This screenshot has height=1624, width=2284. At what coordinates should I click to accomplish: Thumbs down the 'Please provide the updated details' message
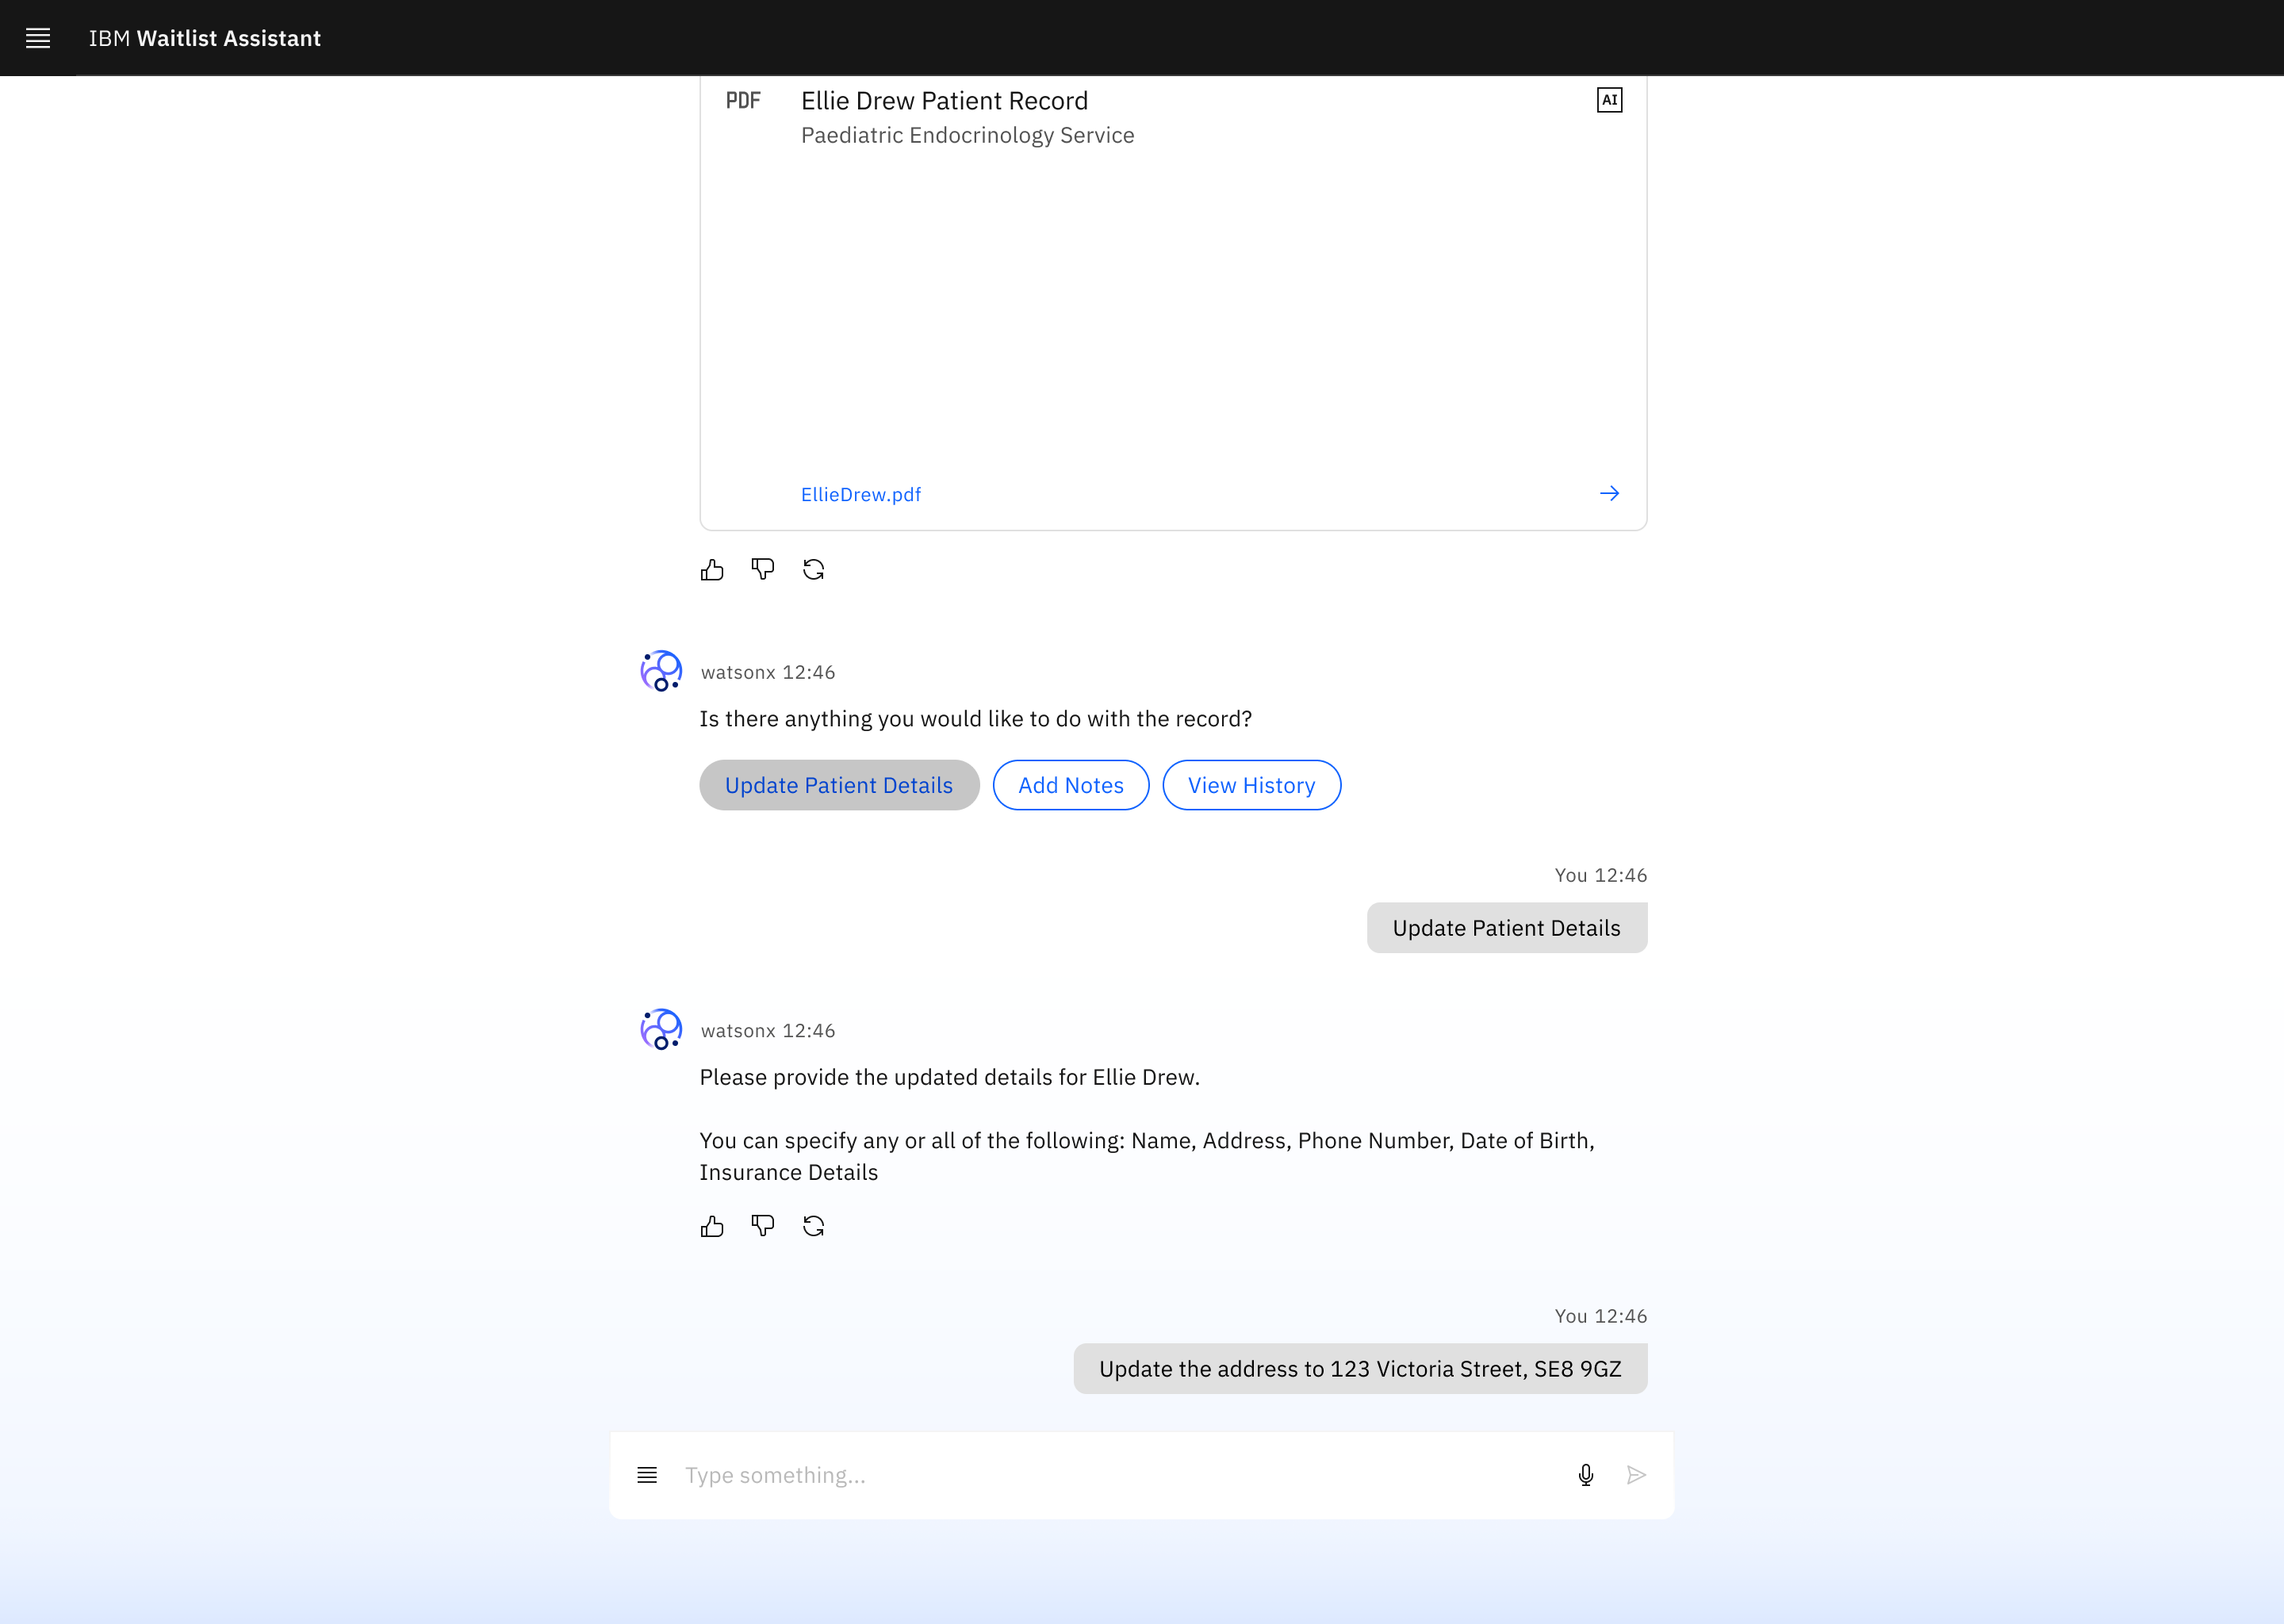pos(763,1226)
